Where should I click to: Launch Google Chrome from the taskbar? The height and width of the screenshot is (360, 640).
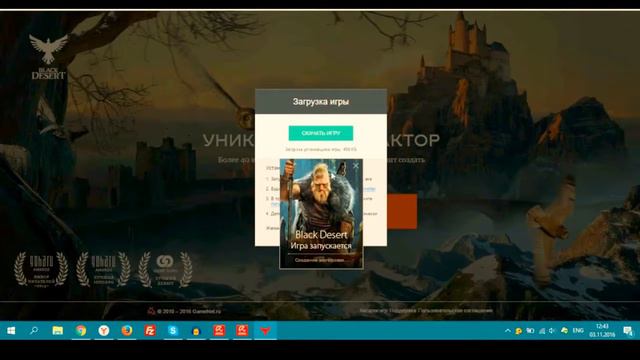(x=81, y=331)
